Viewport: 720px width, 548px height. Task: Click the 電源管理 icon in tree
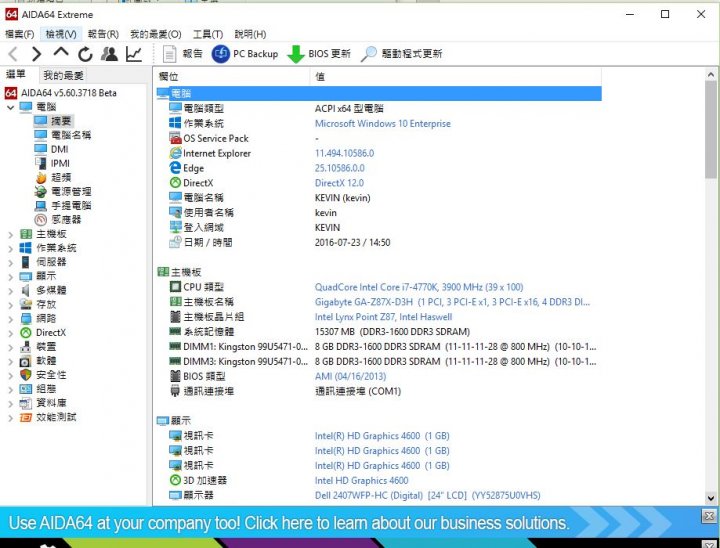[x=41, y=192]
